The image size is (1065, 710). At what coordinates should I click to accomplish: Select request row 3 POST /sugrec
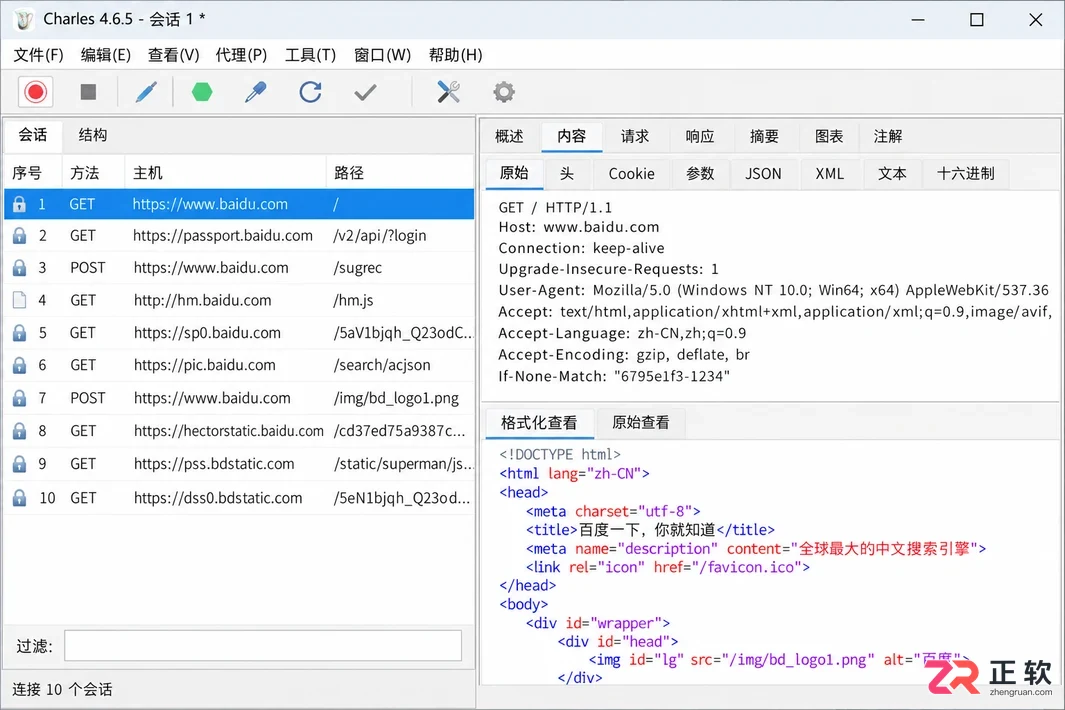click(x=239, y=268)
